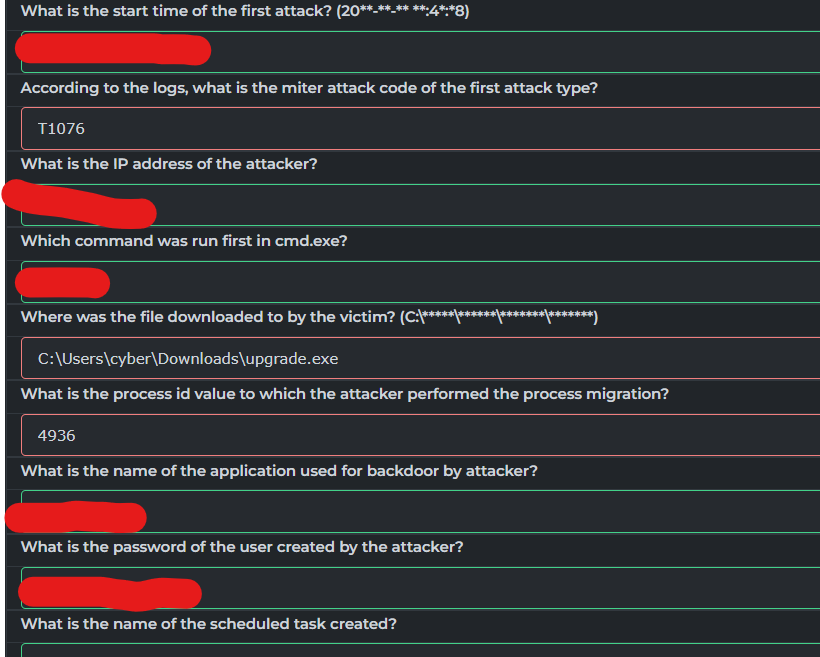
Task: Click the red scribble hiding the start time answer
Action: pyautogui.click(x=113, y=49)
